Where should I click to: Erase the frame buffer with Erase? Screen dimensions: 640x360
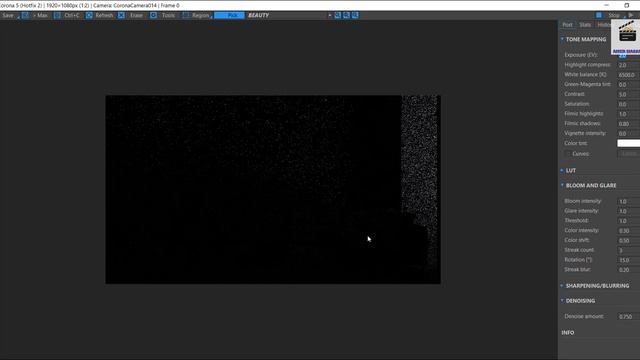[x=131, y=16]
